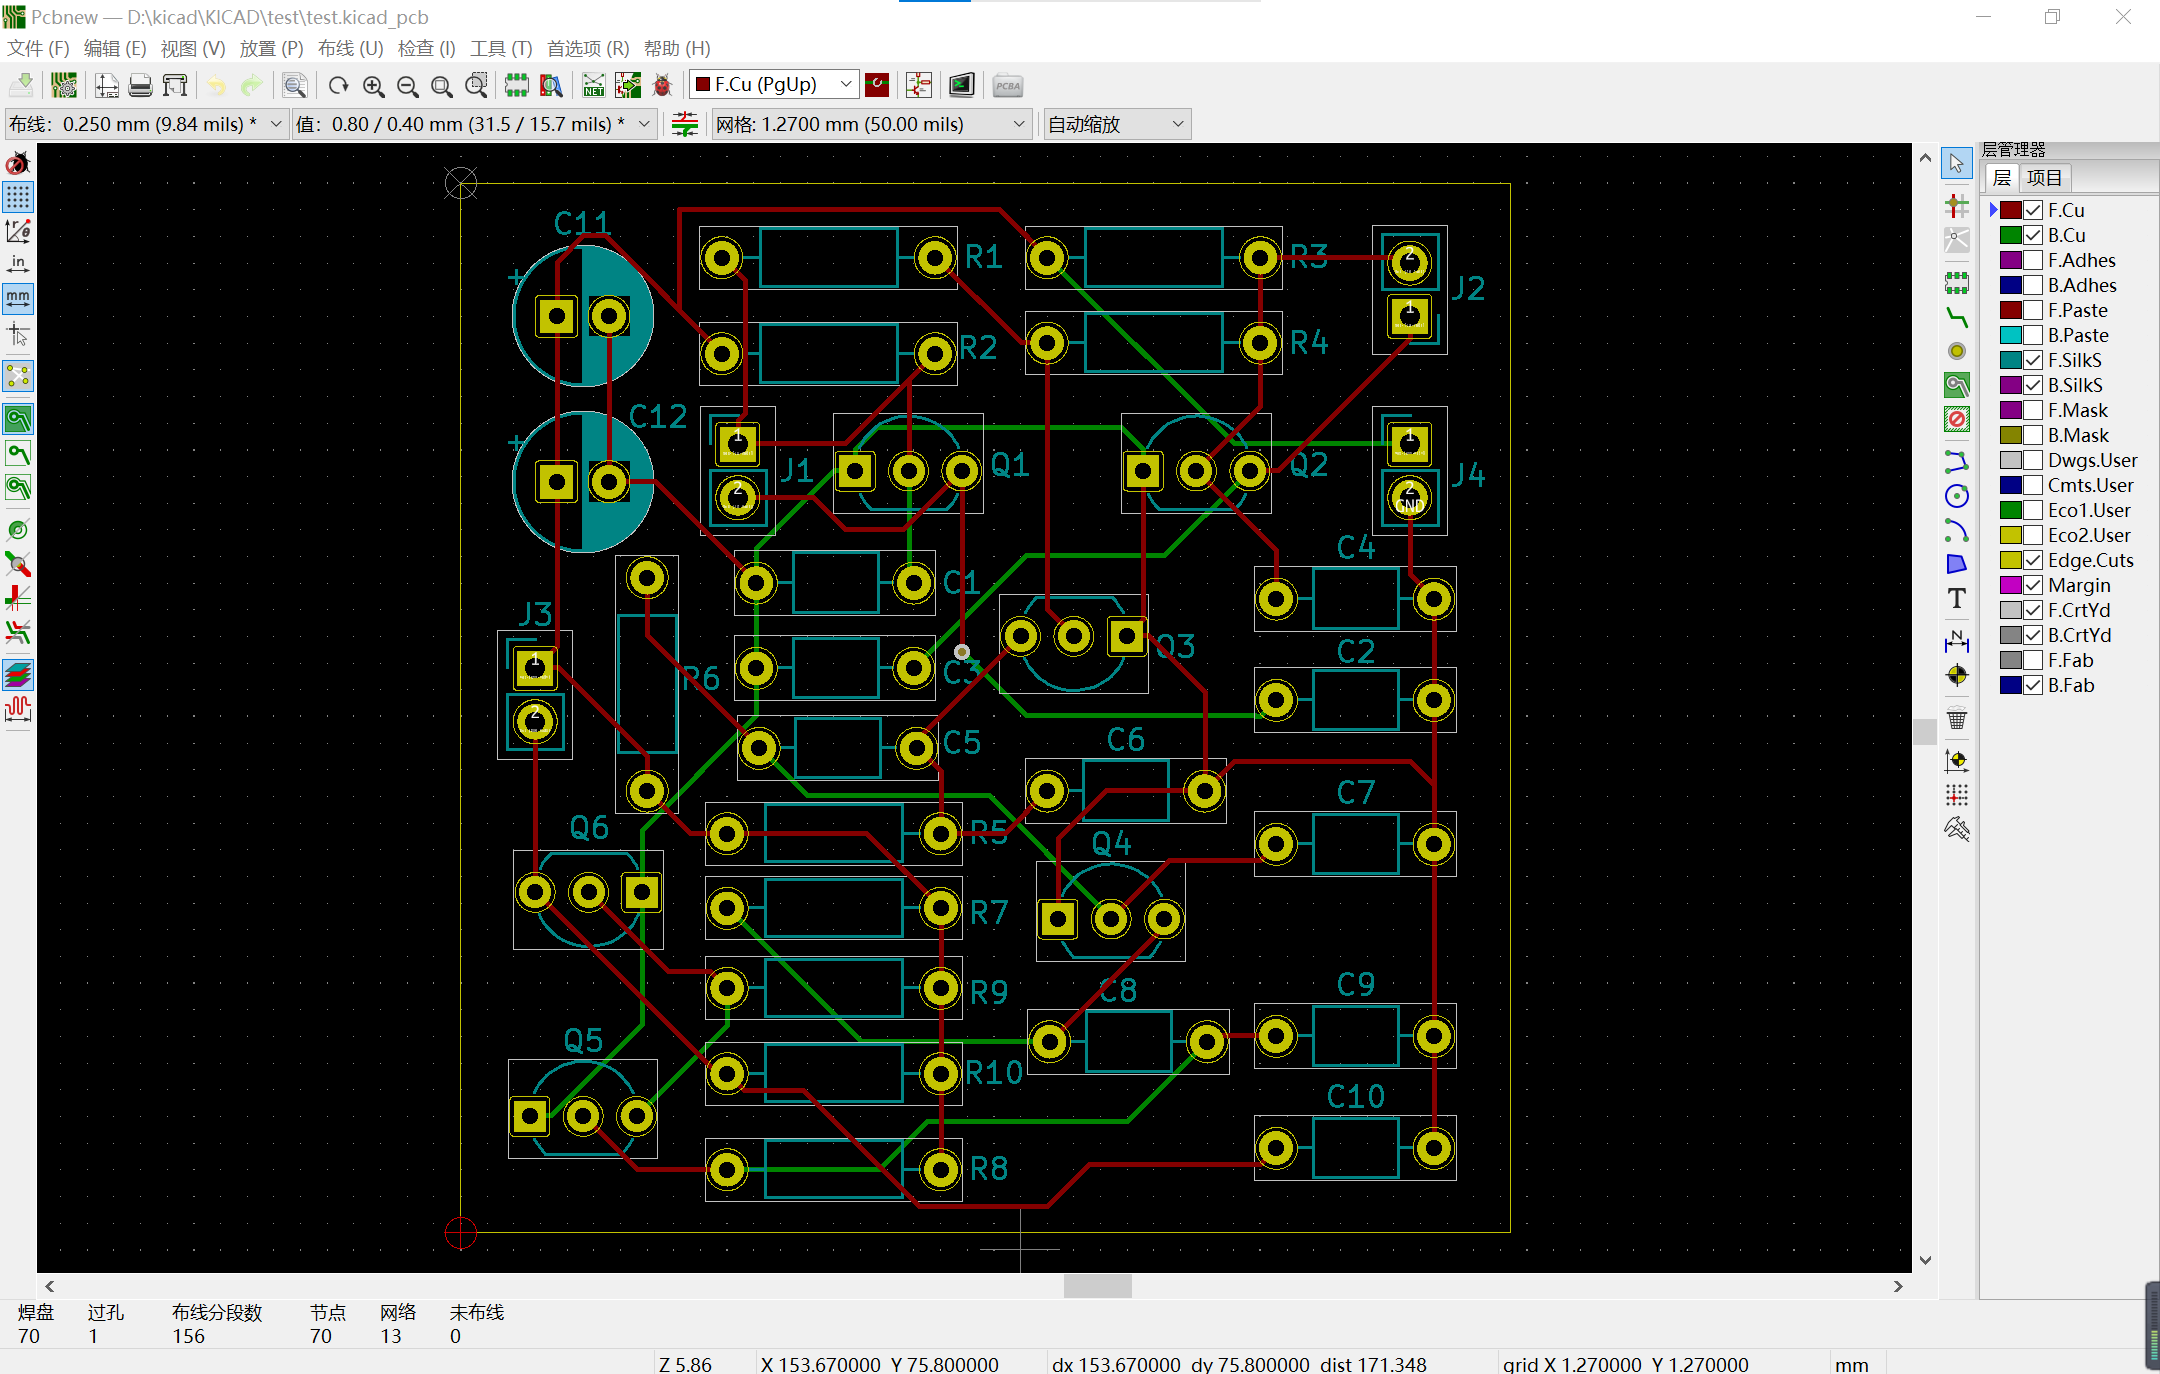Open the track width dropdown
Viewport: 2160px width, 1374px height.
coord(146,124)
